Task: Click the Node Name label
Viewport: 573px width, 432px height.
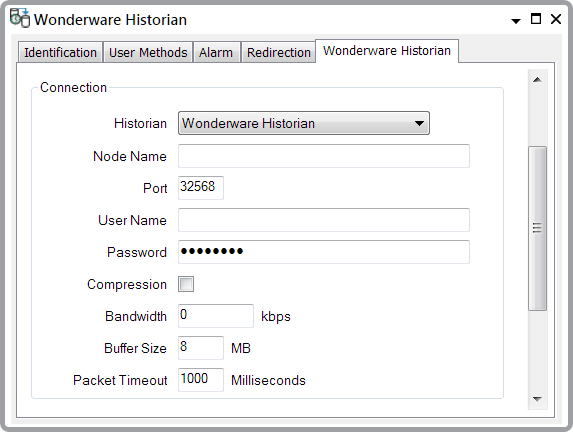Action: tap(130, 156)
